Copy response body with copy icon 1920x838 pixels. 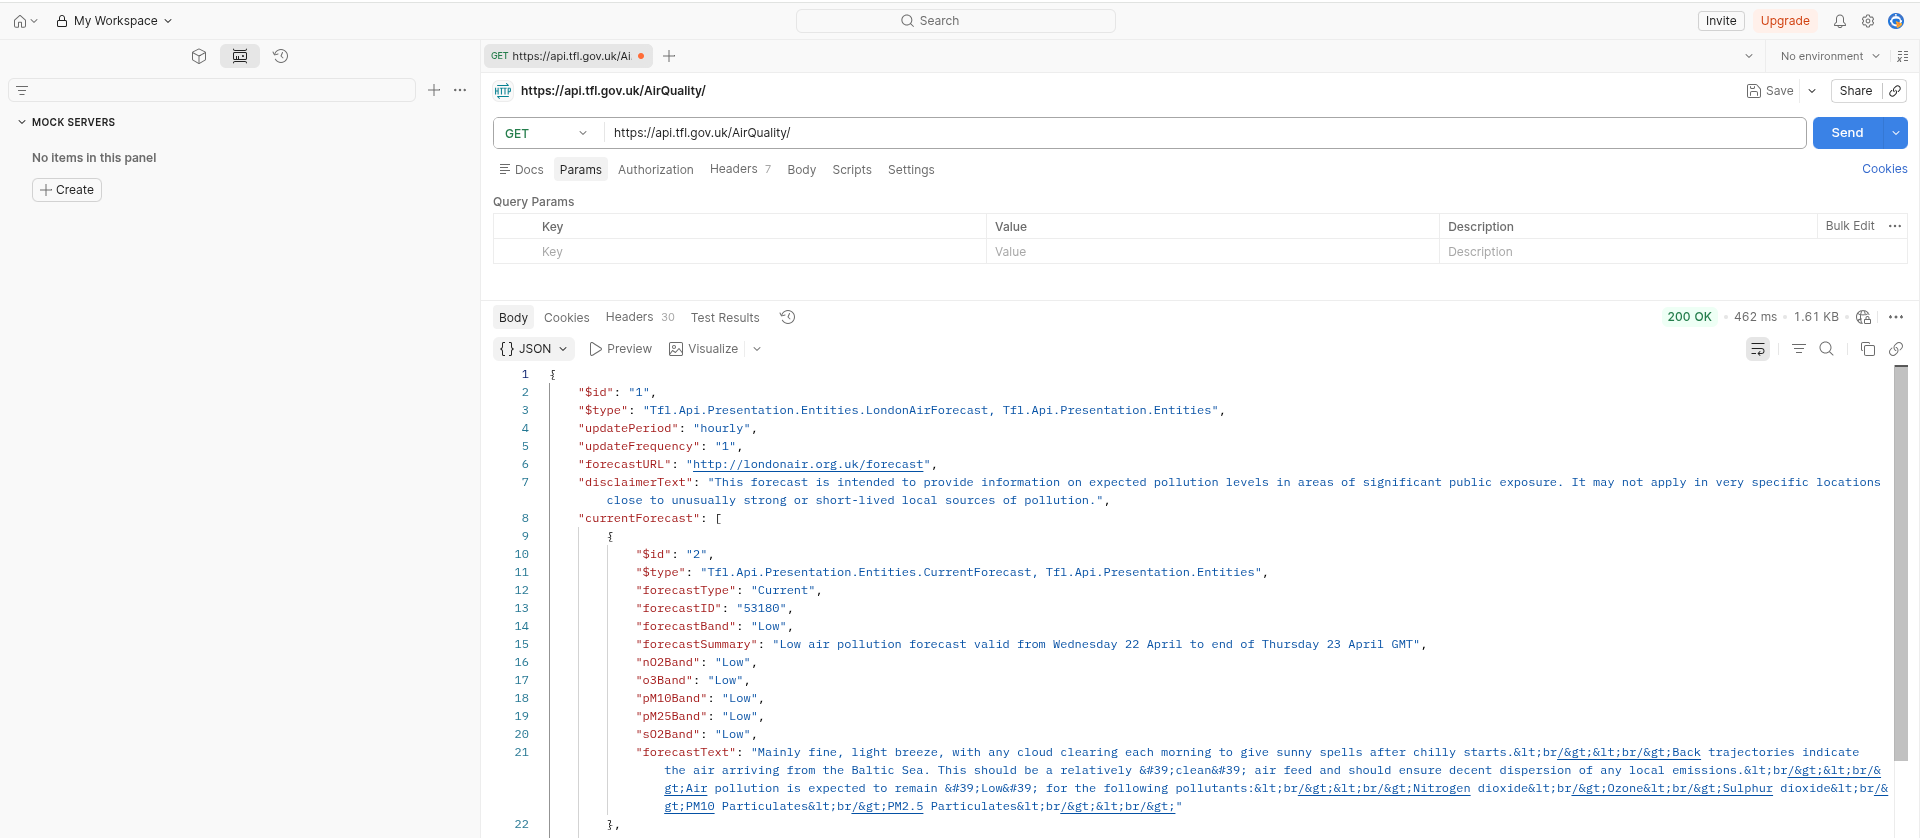[x=1867, y=349]
